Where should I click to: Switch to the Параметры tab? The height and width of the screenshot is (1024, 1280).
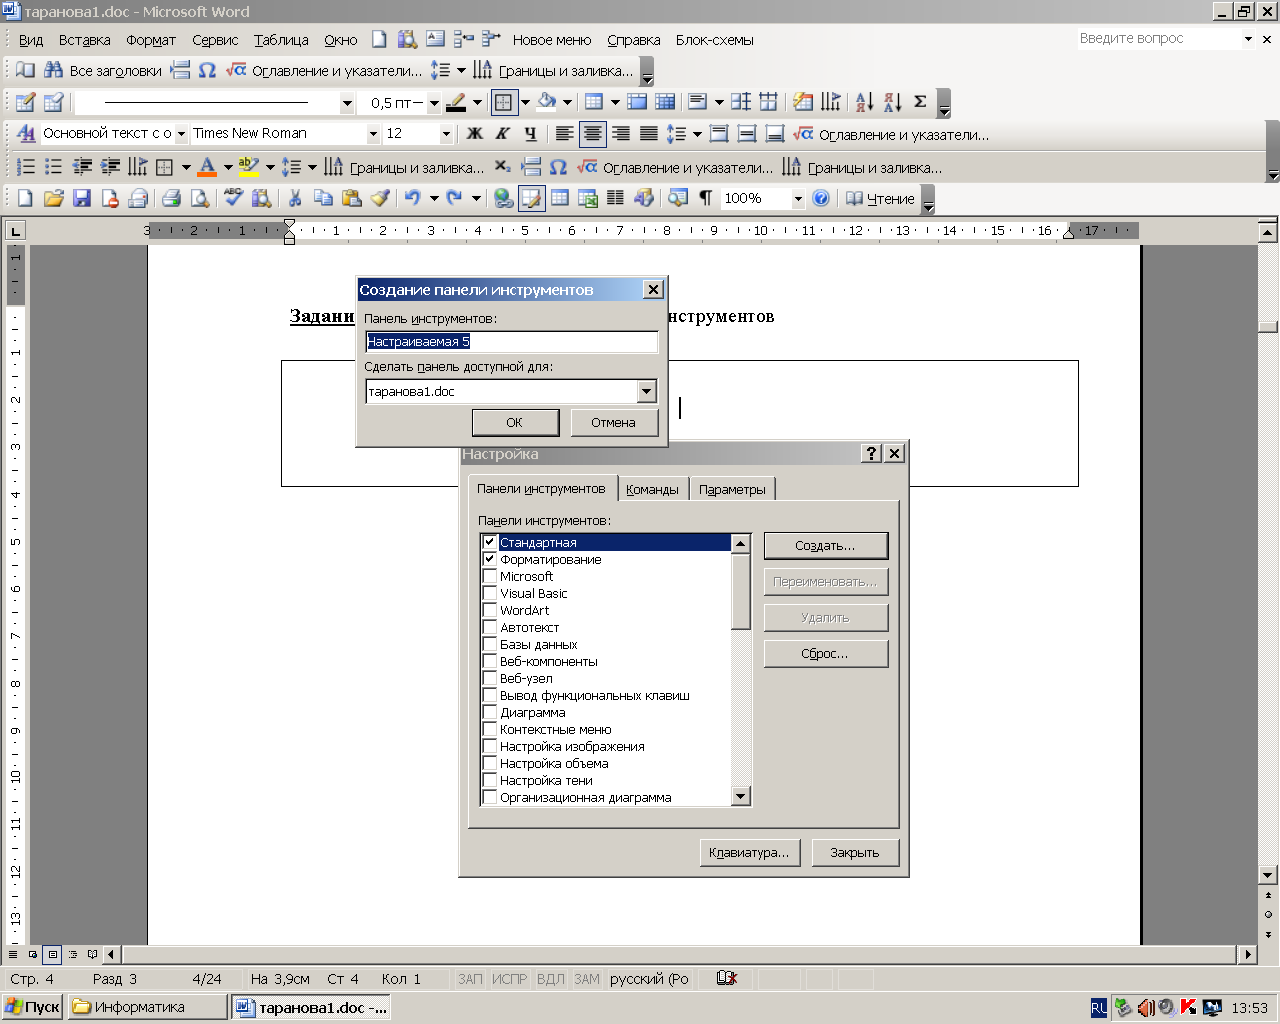point(732,489)
